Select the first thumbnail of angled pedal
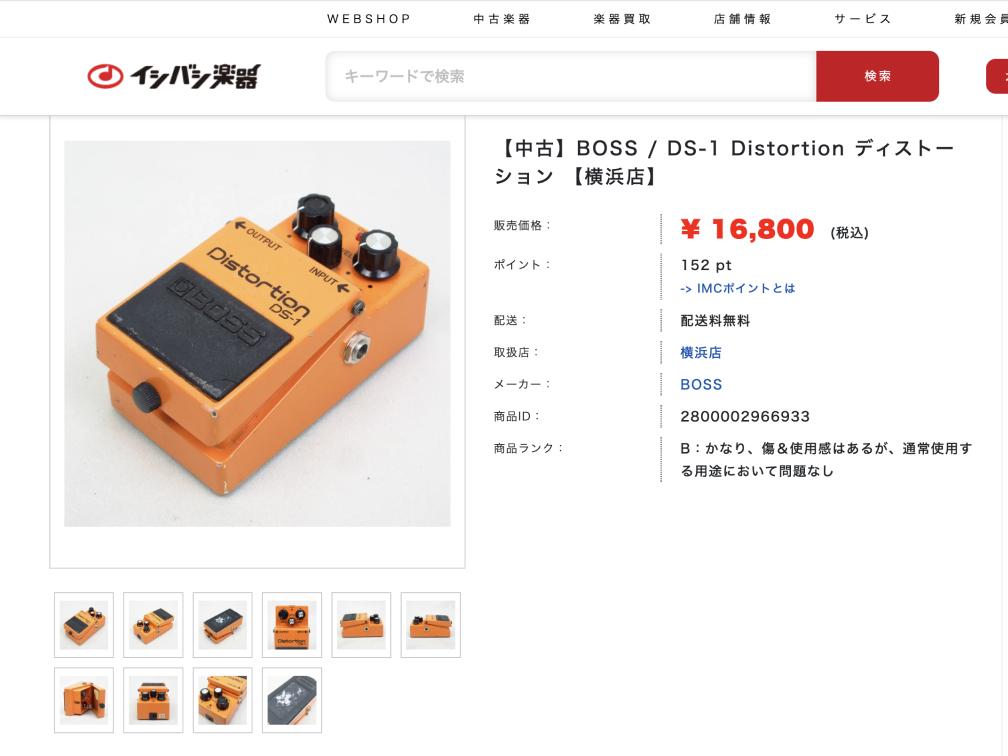This screenshot has height=756, width=1008. click(84, 625)
